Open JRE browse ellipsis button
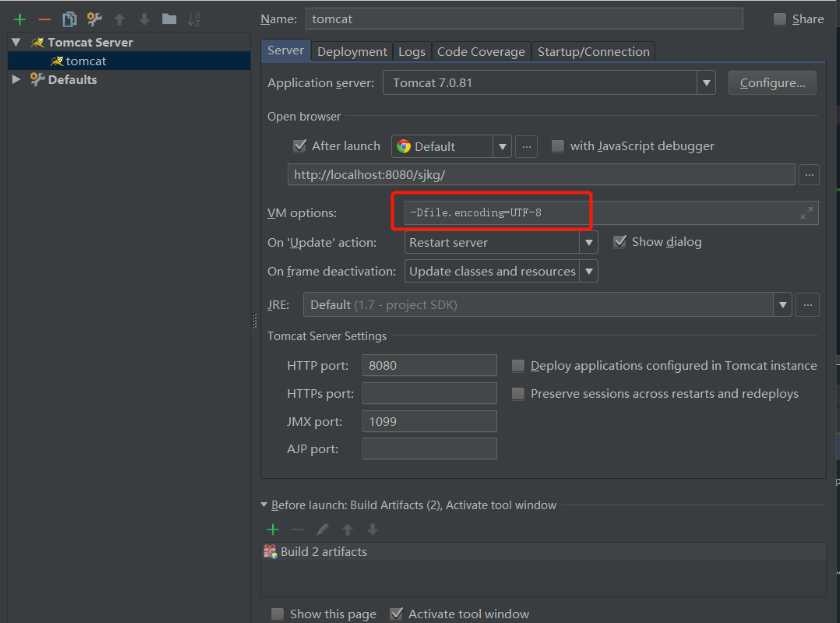 tap(808, 305)
